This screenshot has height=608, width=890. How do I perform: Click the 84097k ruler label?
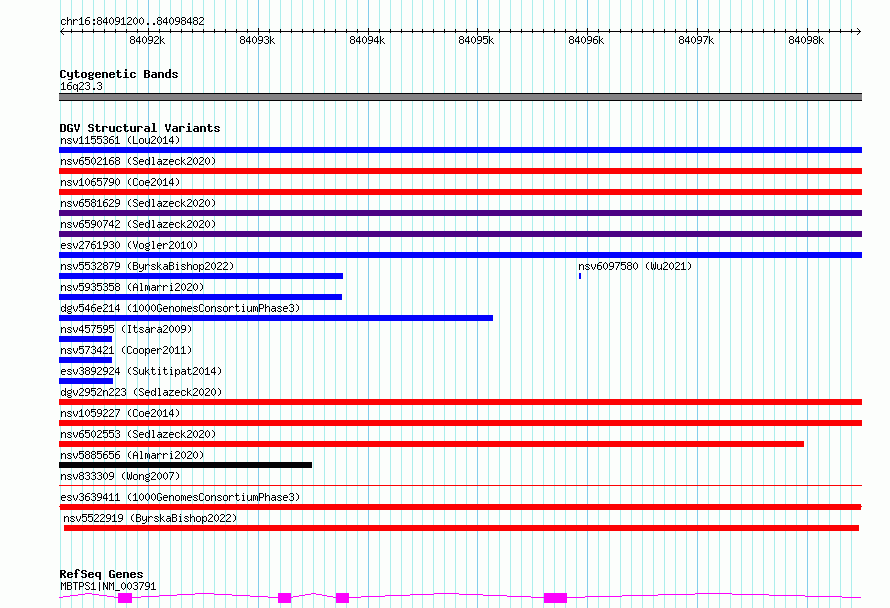click(x=696, y=40)
